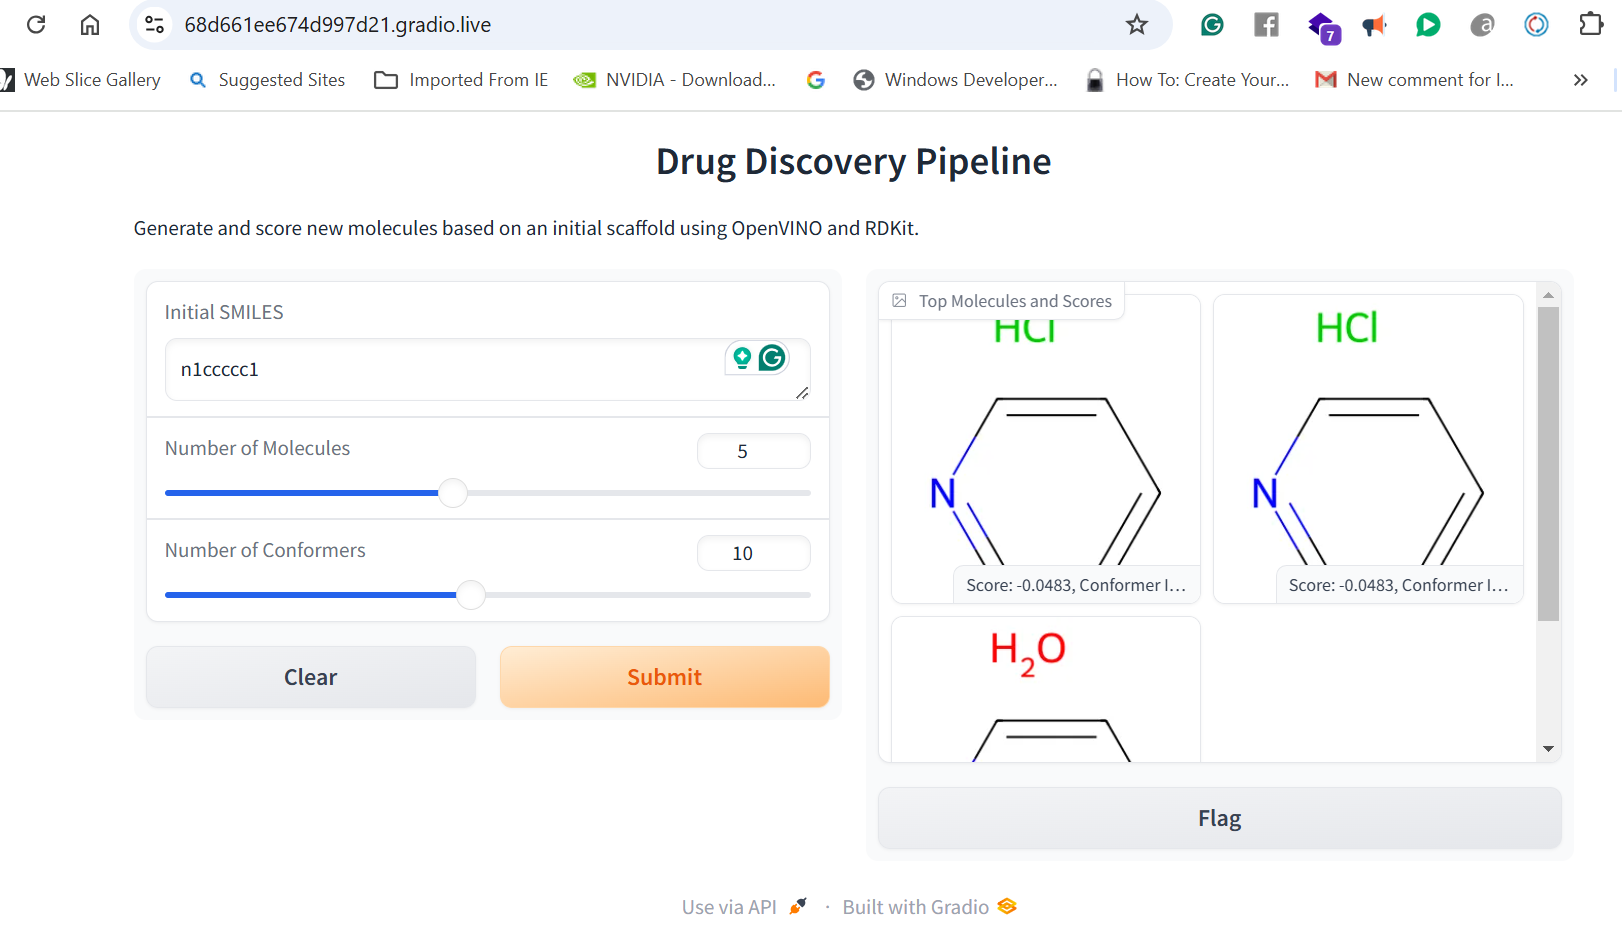Click the address bar URL

coord(338,25)
